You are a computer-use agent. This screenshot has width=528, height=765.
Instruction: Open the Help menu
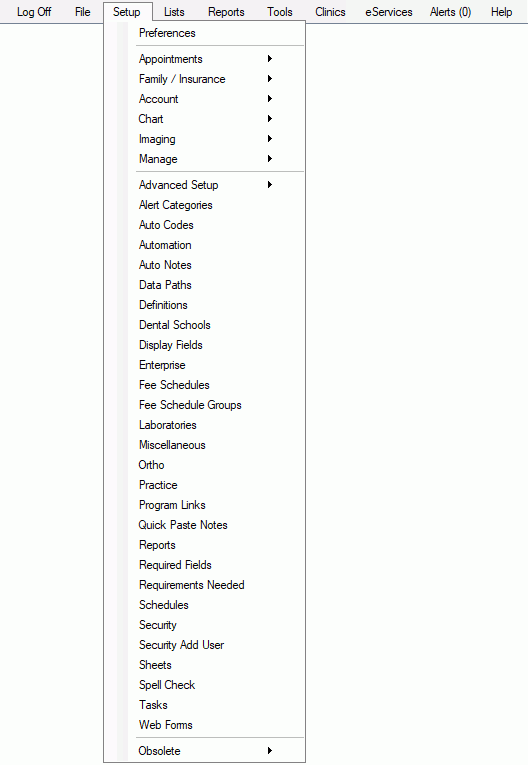click(x=501, y=12)
